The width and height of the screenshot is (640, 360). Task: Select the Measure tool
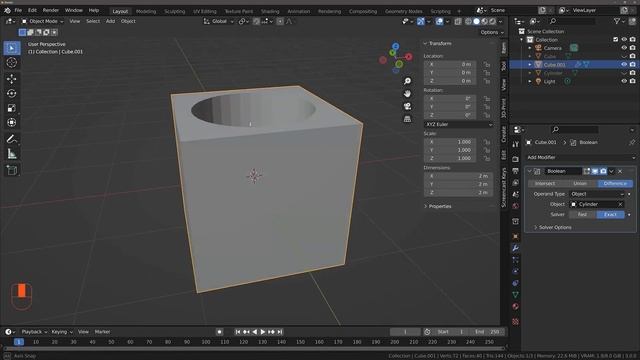point(12,153)
